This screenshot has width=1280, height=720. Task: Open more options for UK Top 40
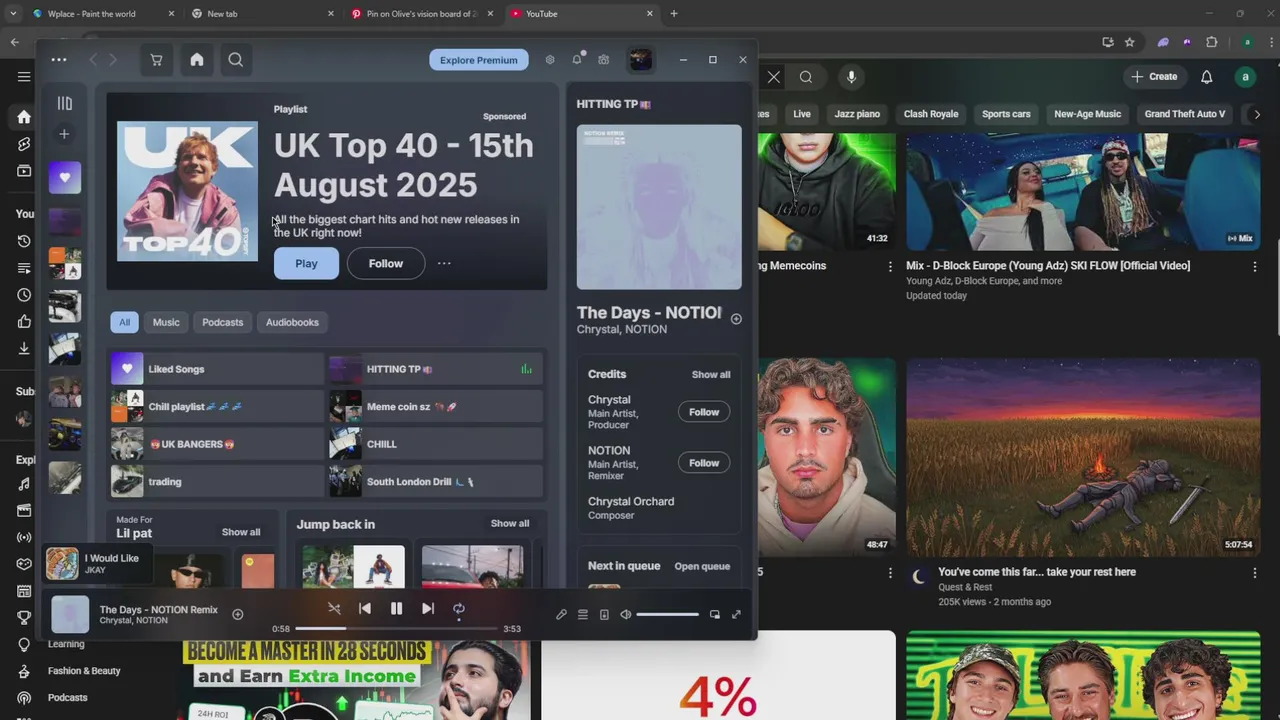(444, 264)
